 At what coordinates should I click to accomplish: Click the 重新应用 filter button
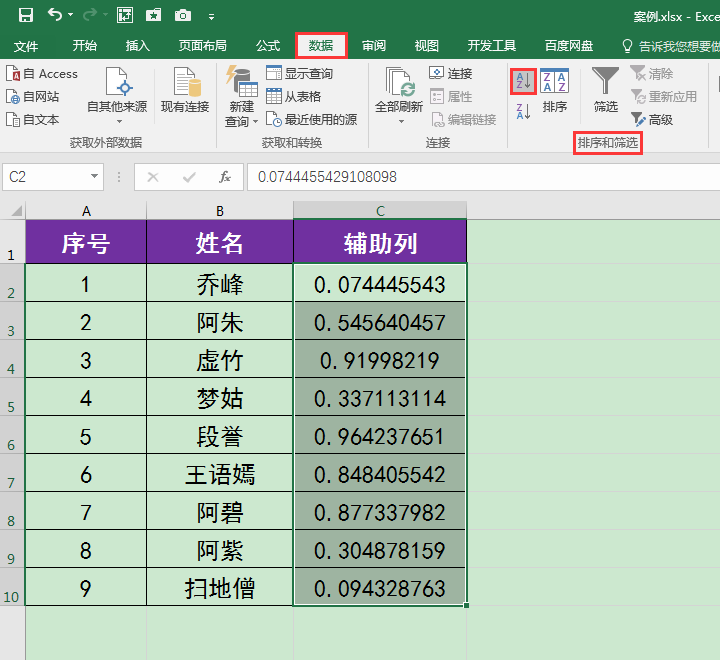click(664, 96)
